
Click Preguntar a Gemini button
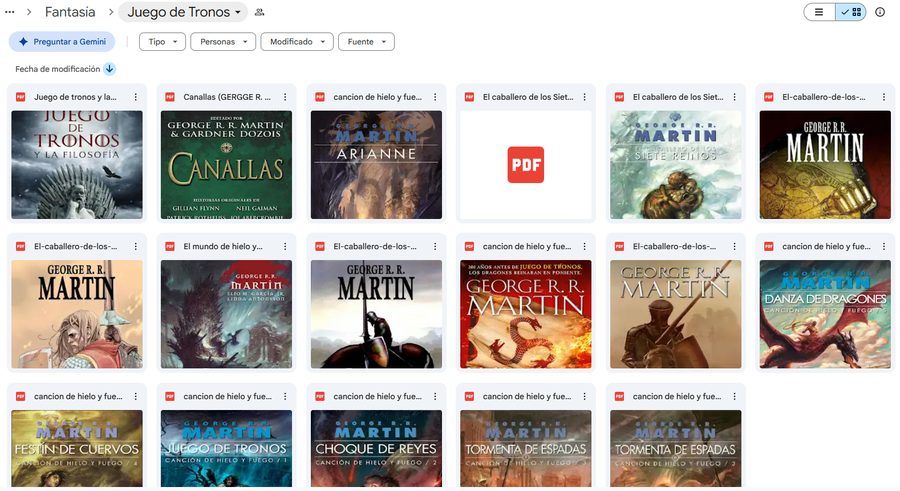pyautogui.click(x=62, y=41)
